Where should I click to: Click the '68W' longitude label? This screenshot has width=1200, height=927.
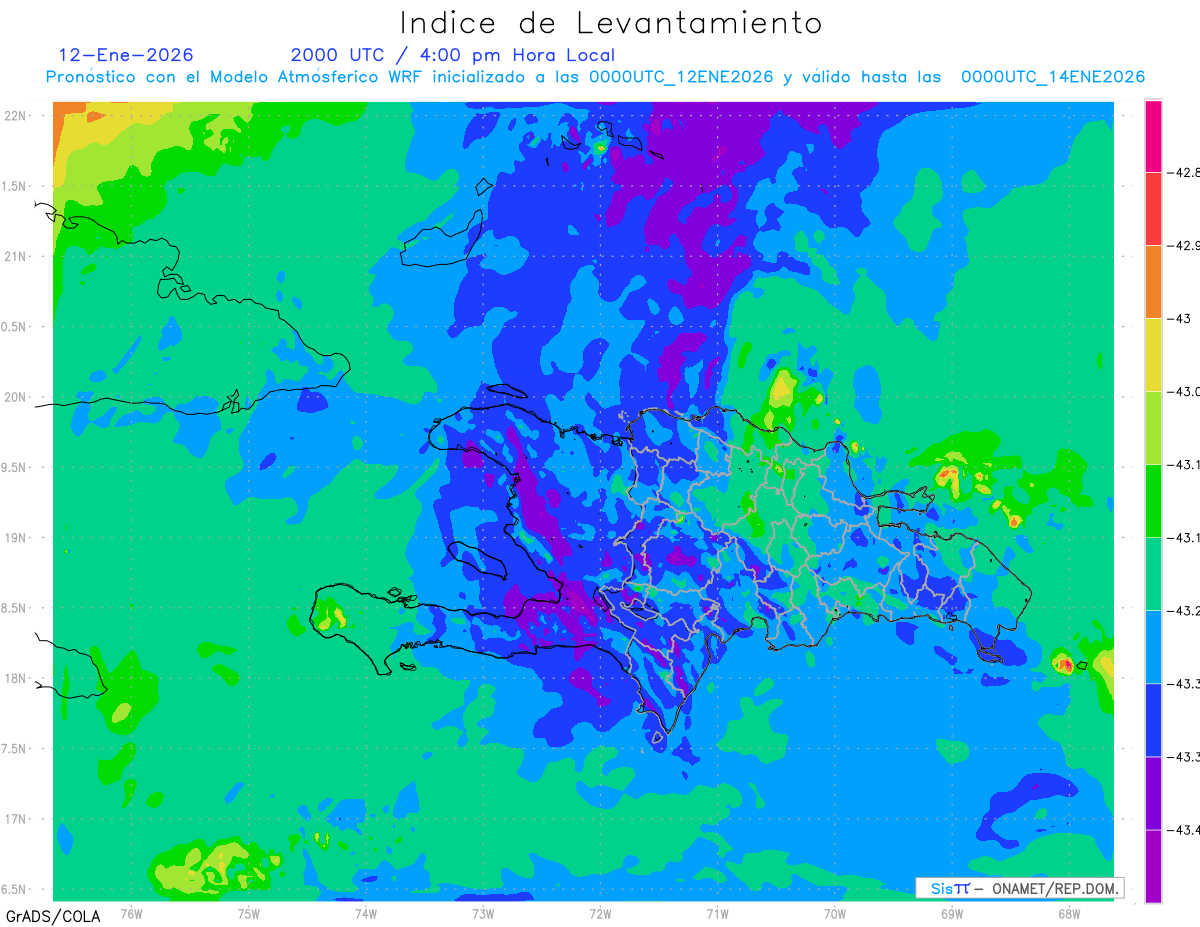(x=1069, y=913)
